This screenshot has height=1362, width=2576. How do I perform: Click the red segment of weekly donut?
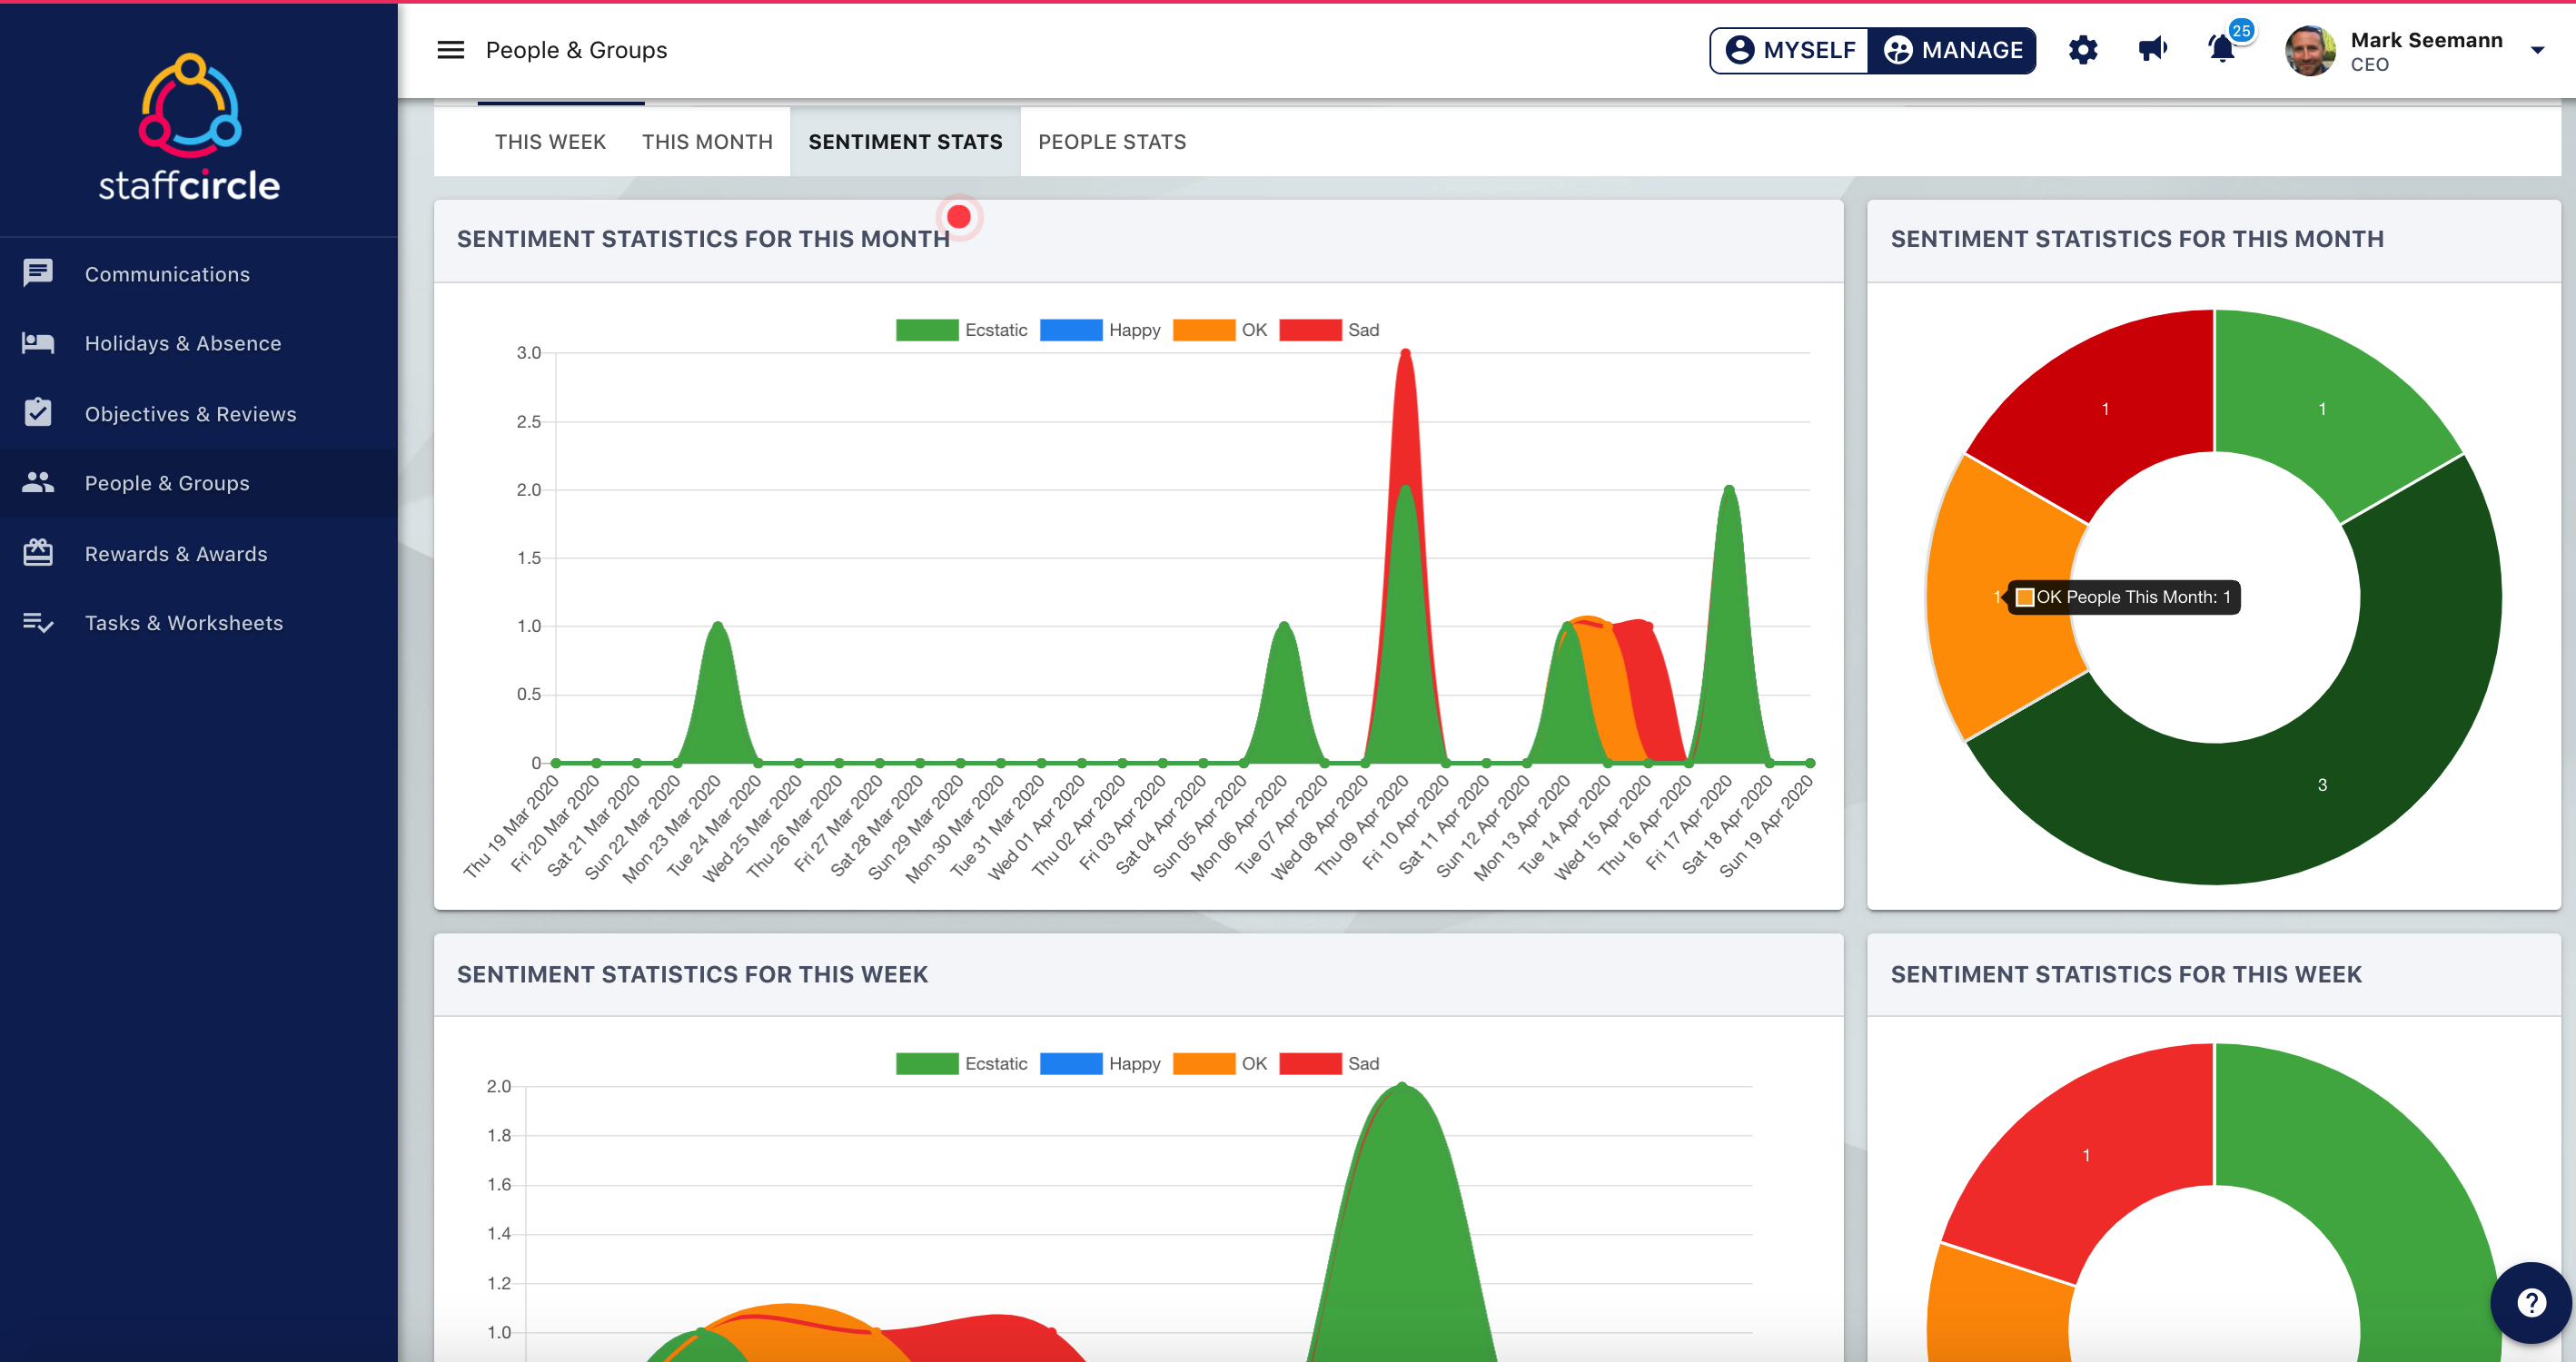click(2086, 1154)
